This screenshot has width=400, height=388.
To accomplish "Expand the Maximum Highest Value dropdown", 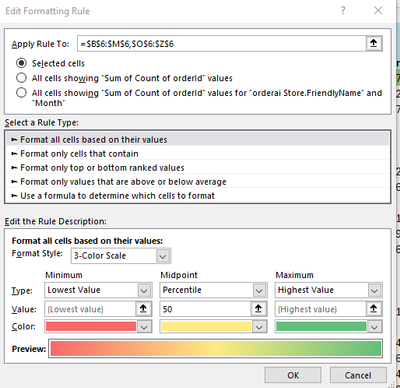I will click(x=374, y=290).
